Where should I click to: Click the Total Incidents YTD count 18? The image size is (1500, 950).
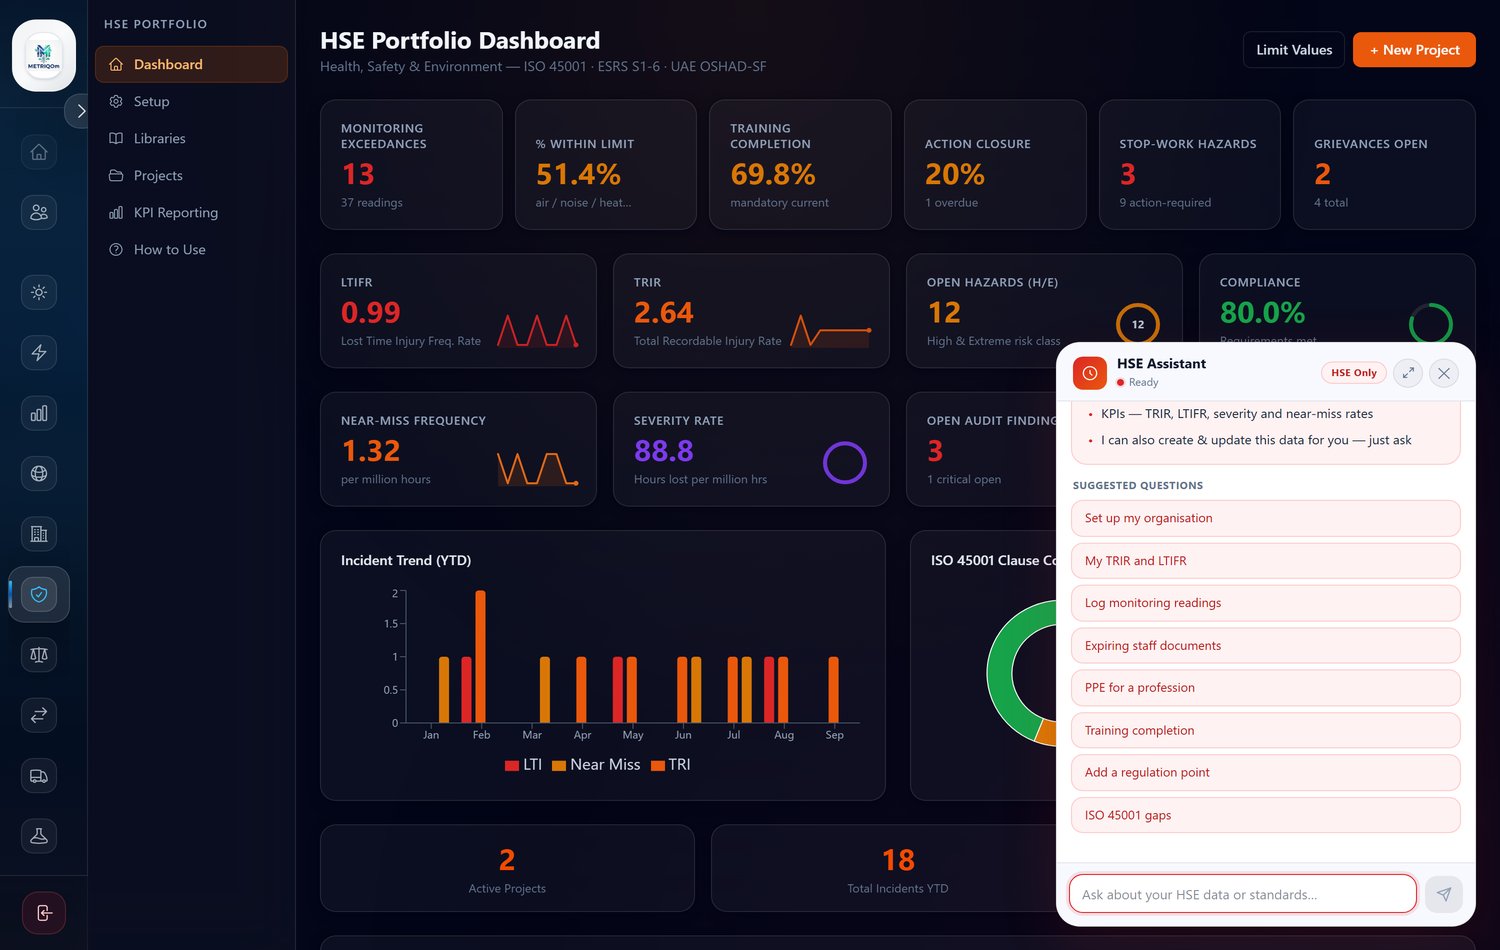click(898, 860)
